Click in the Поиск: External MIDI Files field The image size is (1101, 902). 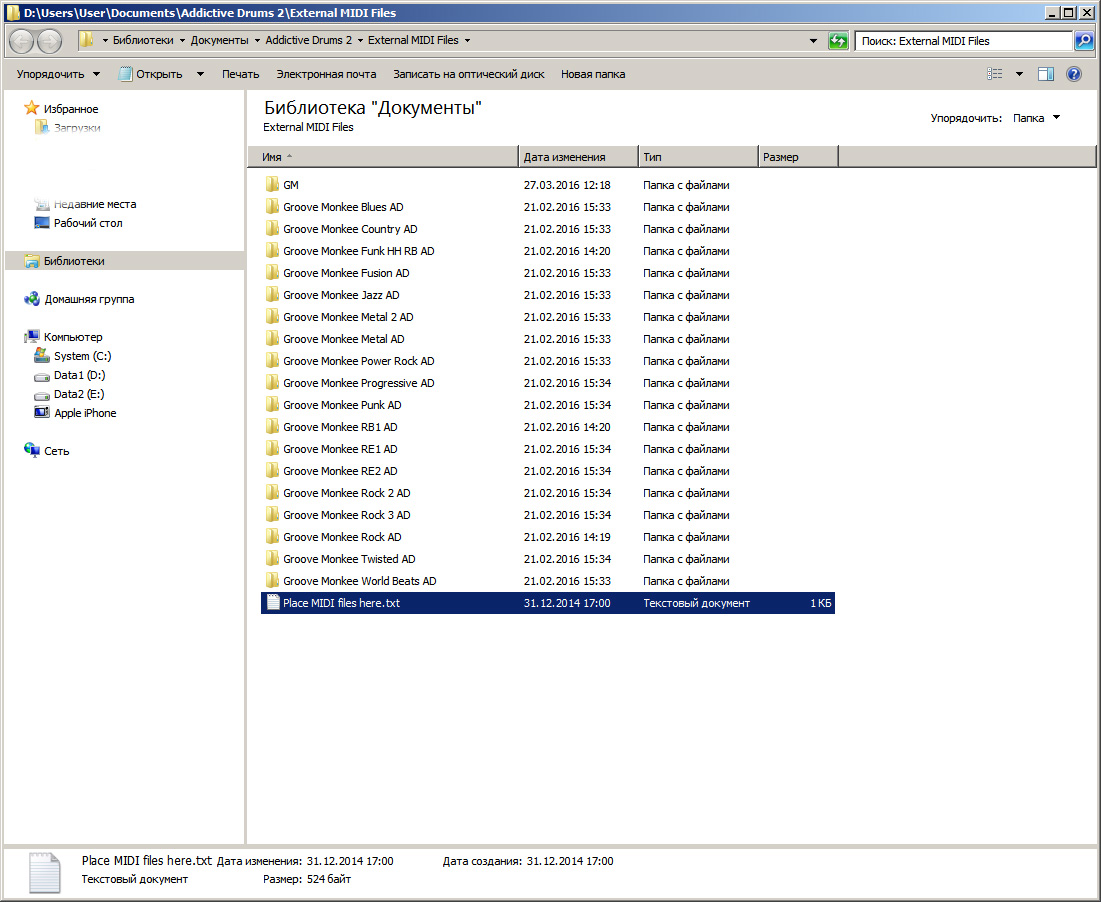pyautogui.click(x=963, y=41)
